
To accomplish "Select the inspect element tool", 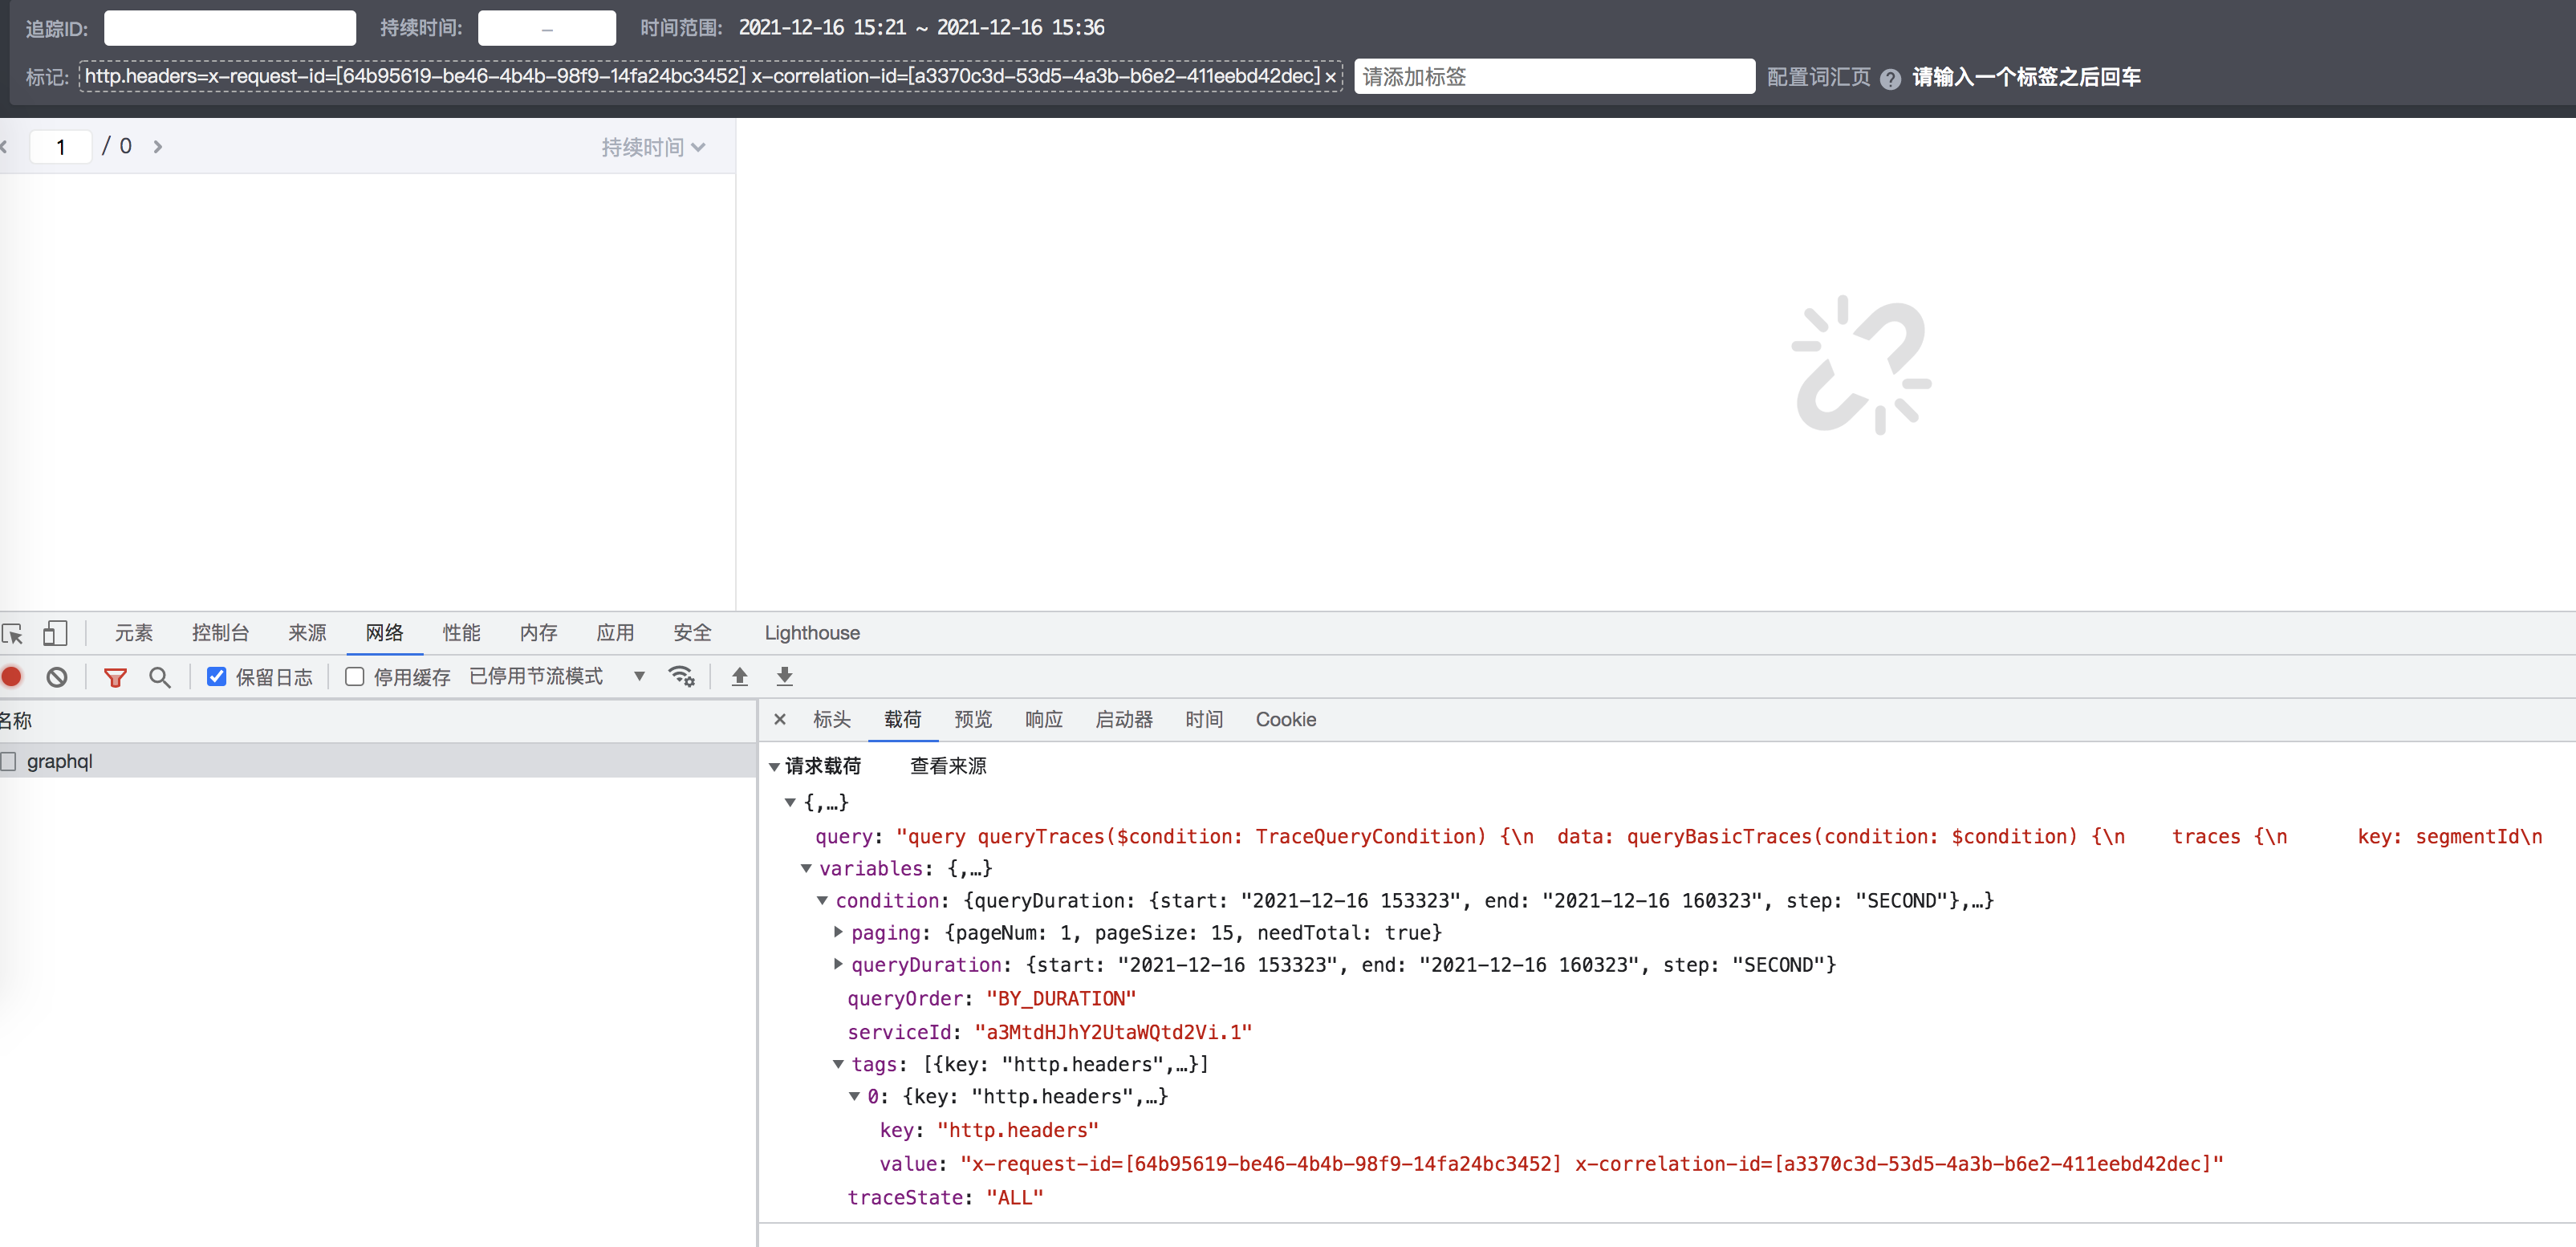I will (x=13, y=634).
